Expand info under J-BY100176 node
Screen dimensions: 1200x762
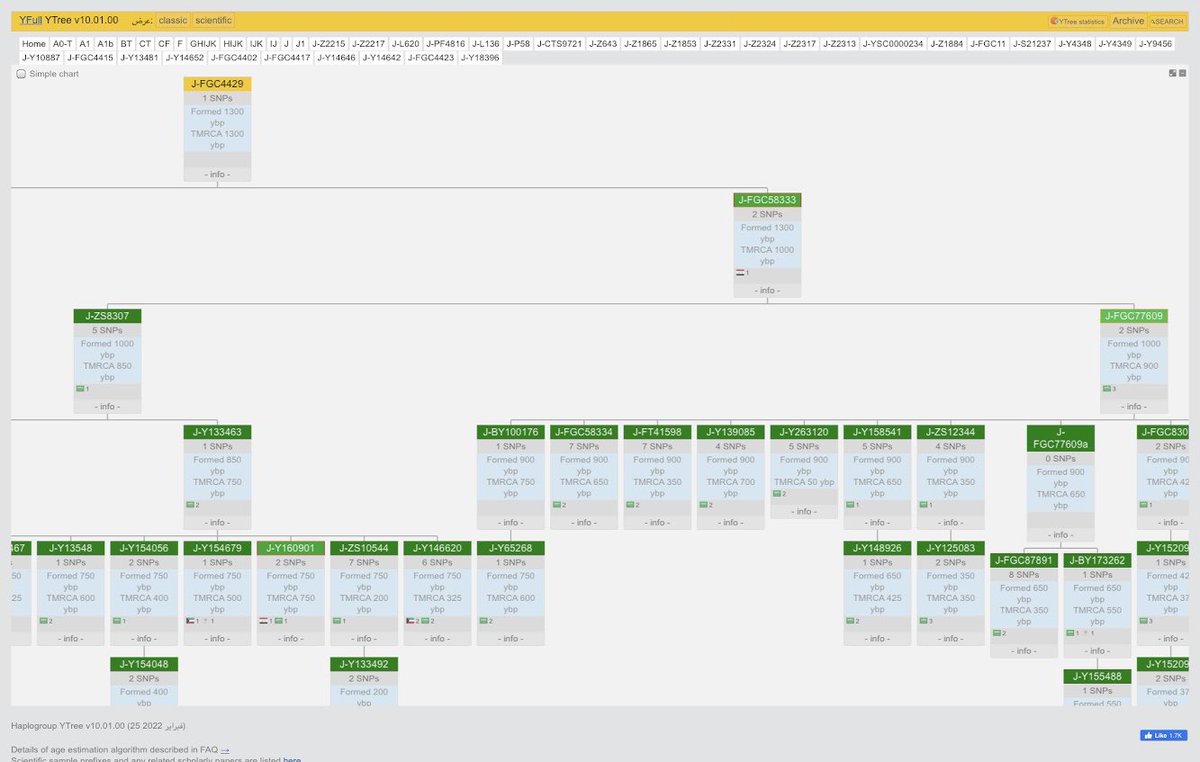coord(511,522)
